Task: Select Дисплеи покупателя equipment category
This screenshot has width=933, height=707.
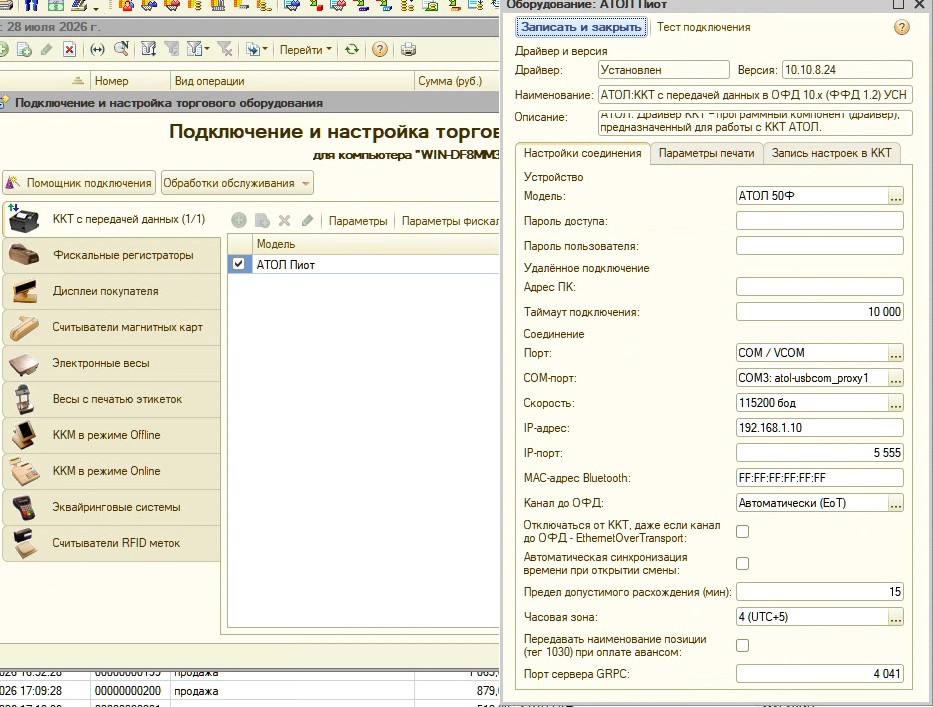Action: click(112, 292)
